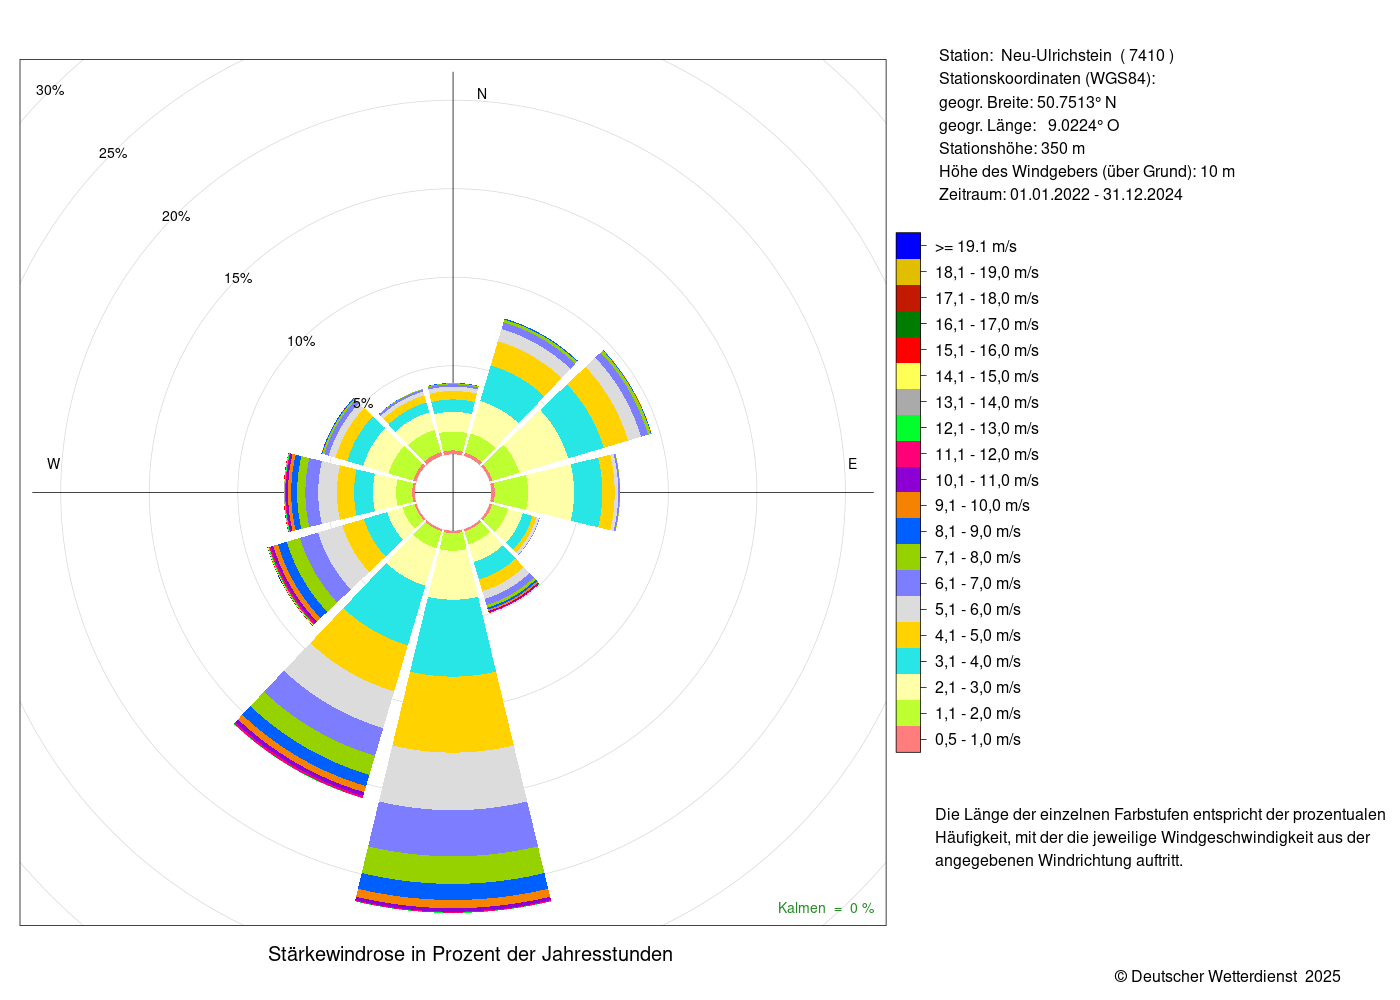Click the >= 19.1 m/s legend label
Screen dimensions: 1400x1000
[x=976, y=246]
